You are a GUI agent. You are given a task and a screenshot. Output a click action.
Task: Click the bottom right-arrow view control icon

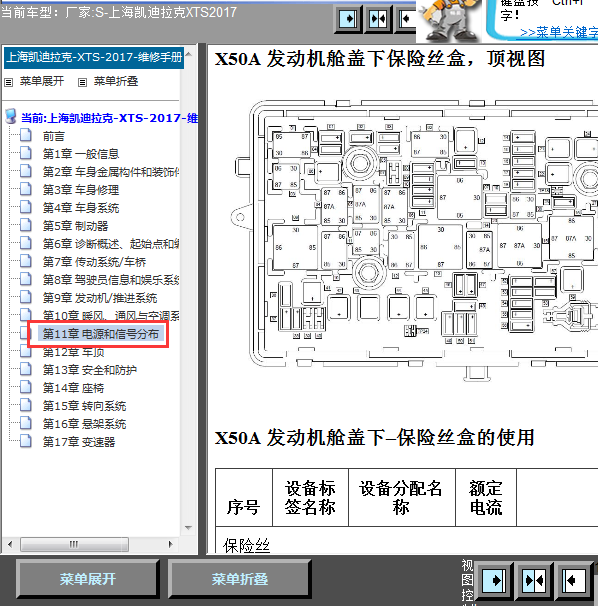(x=494, y=580)
